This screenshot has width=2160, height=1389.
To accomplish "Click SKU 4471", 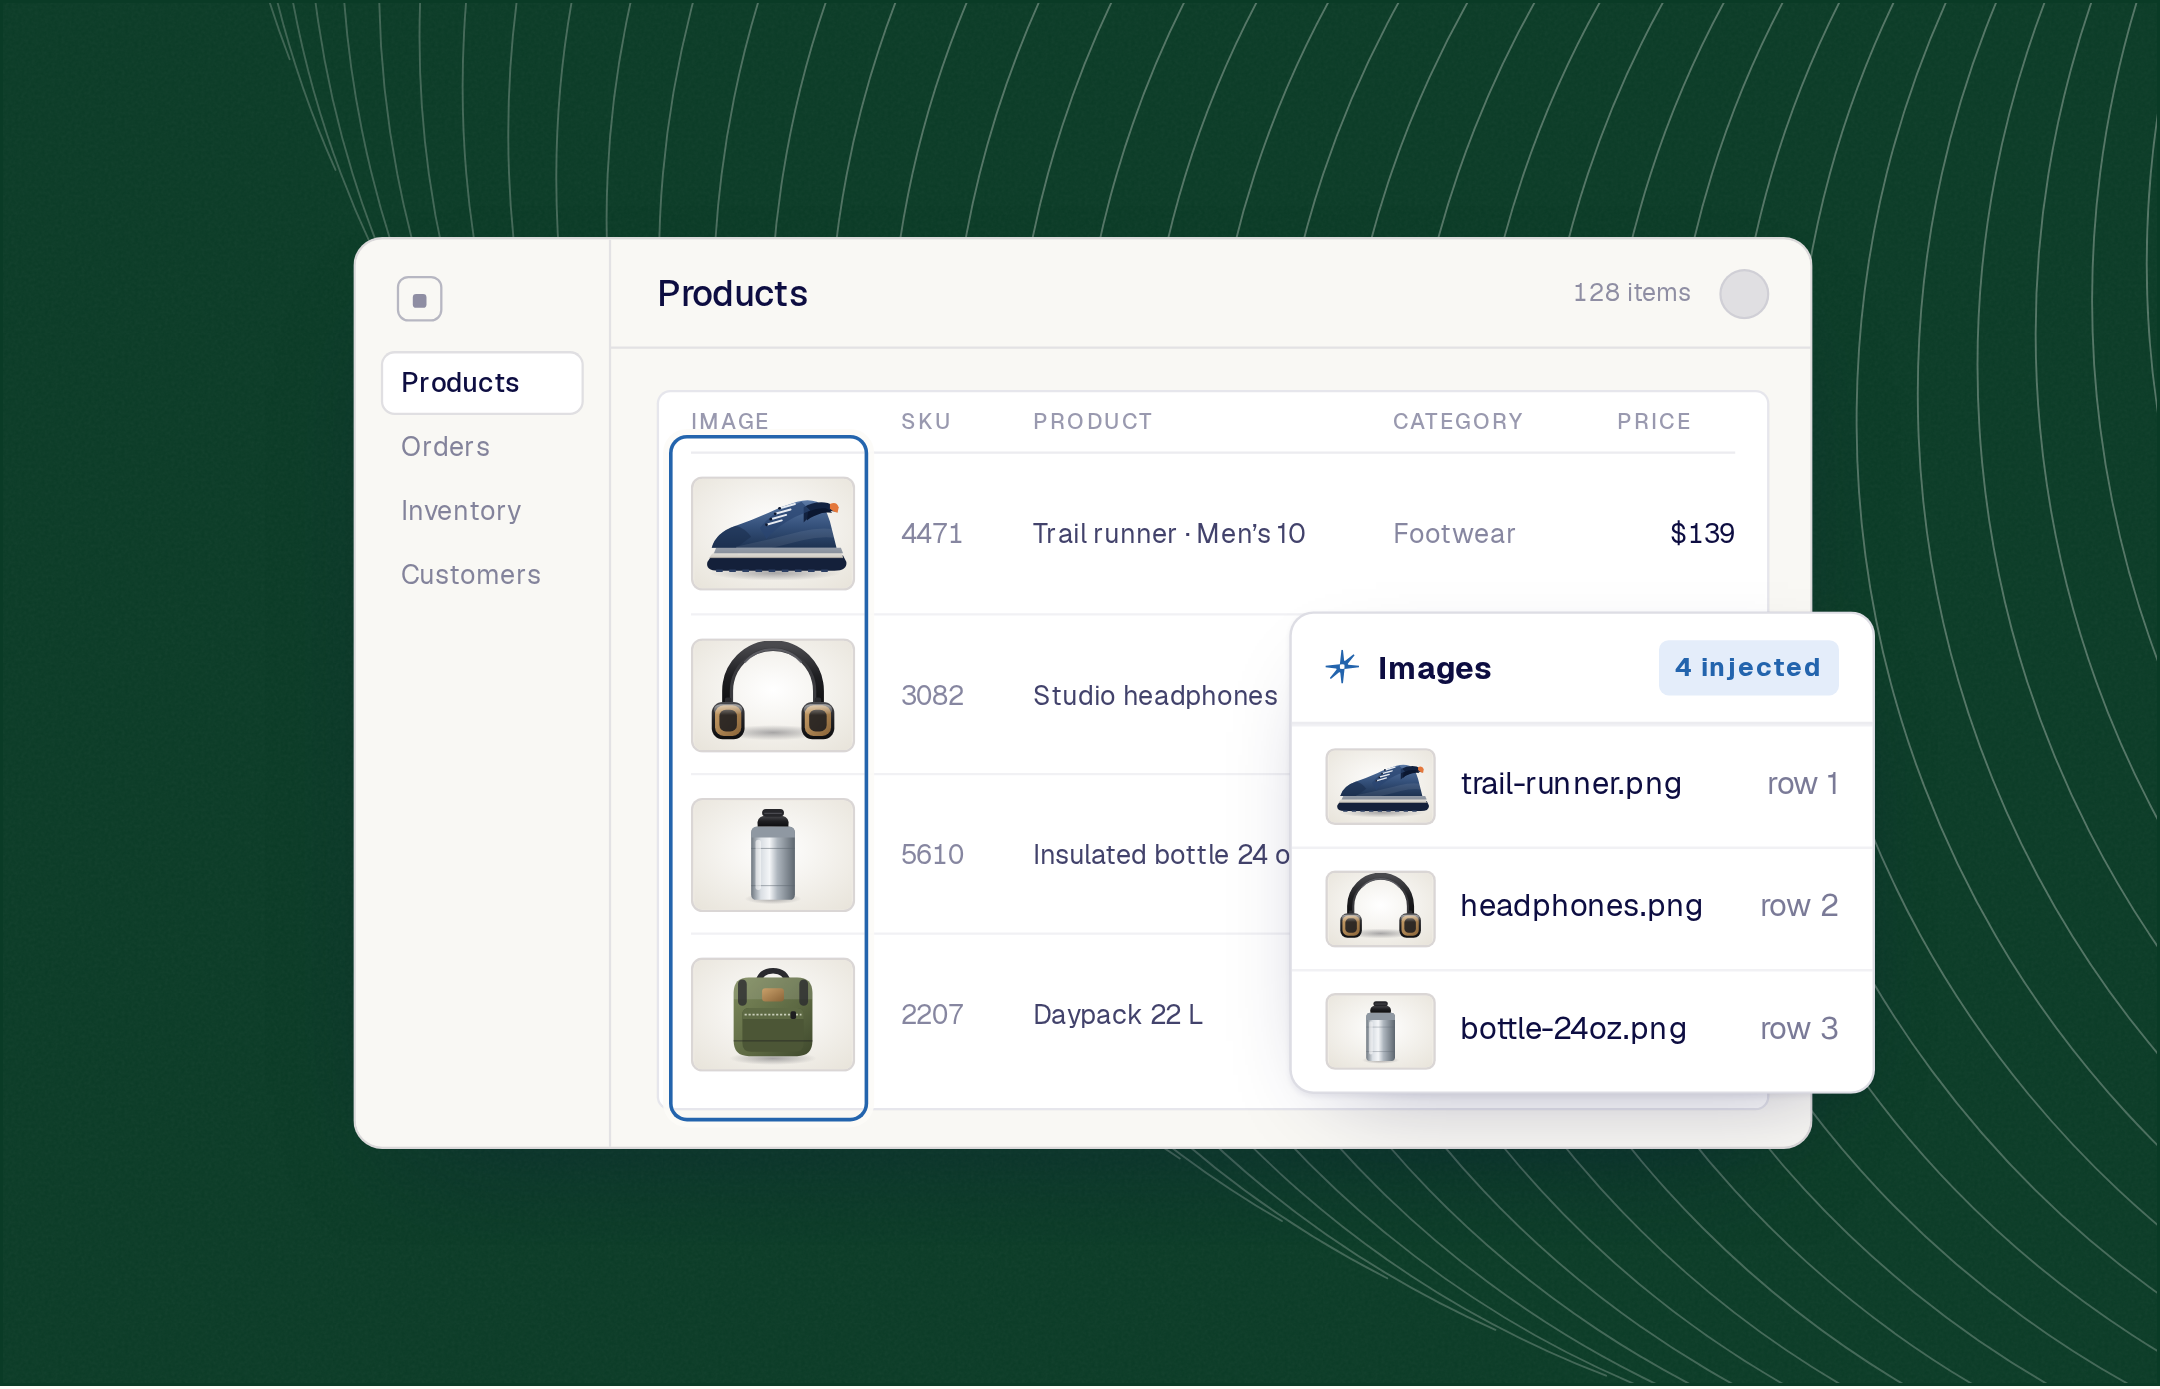I will tap(932, 534).
